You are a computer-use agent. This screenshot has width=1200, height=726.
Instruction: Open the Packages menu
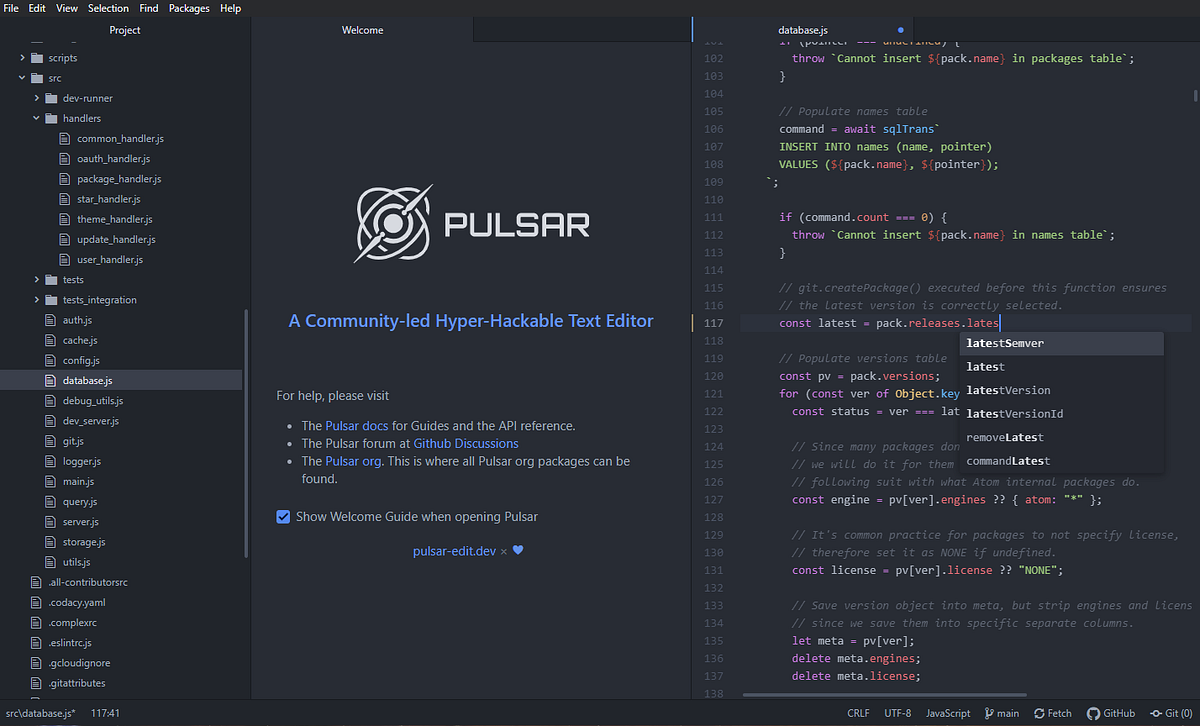[x=189, y=8]
